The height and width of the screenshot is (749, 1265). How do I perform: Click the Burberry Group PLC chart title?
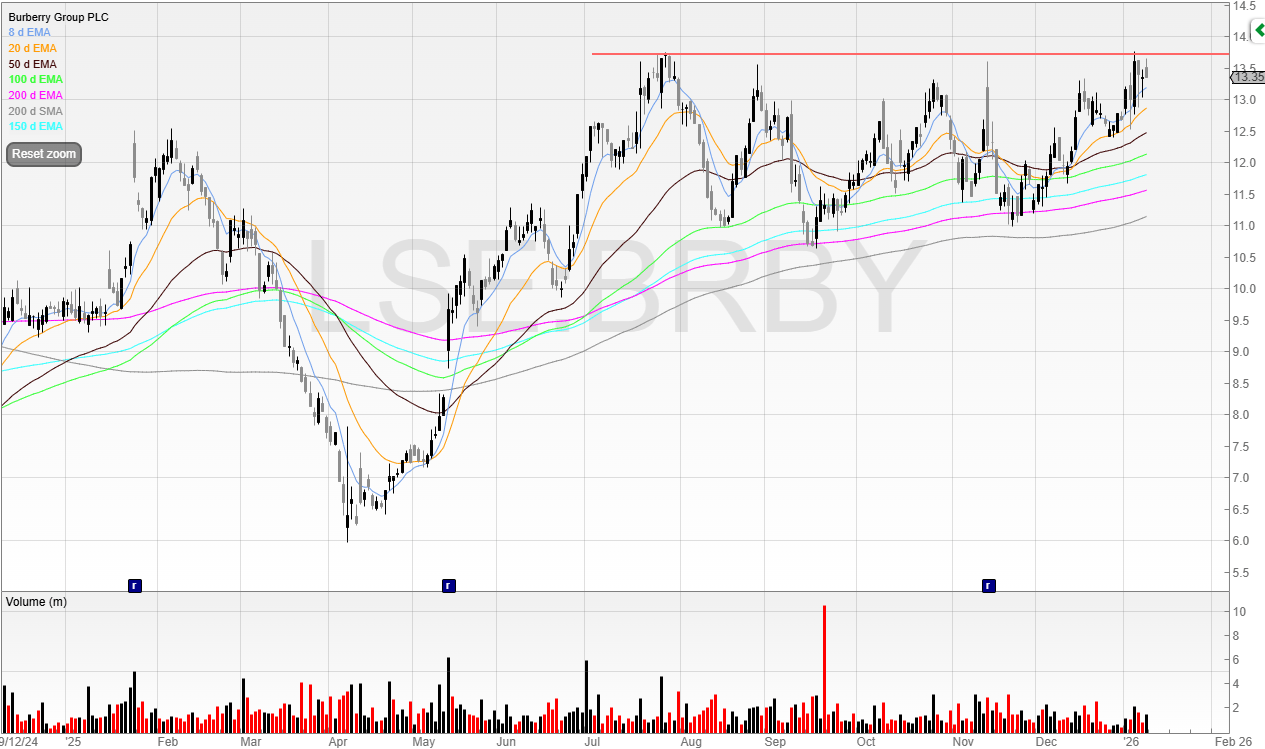(59, 17)
